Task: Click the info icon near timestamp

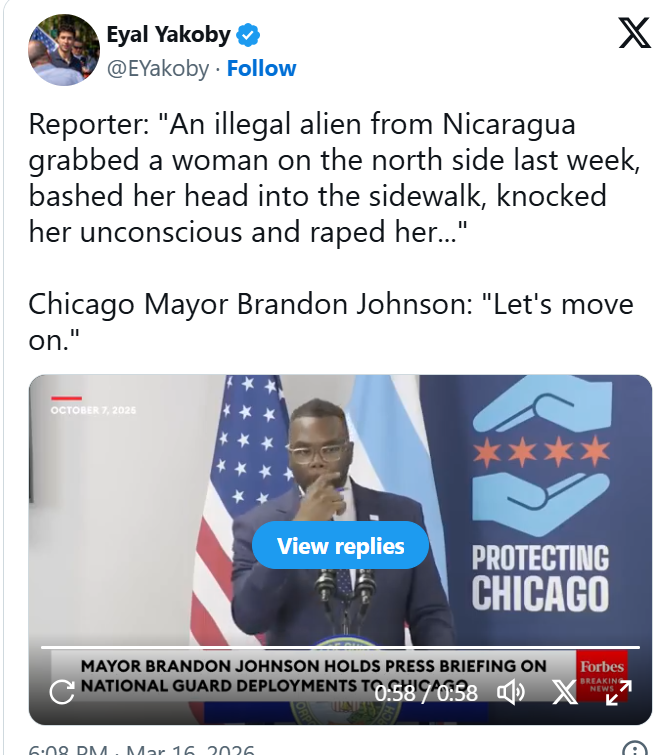Action: pyautogui.click(x=635, y=750)
